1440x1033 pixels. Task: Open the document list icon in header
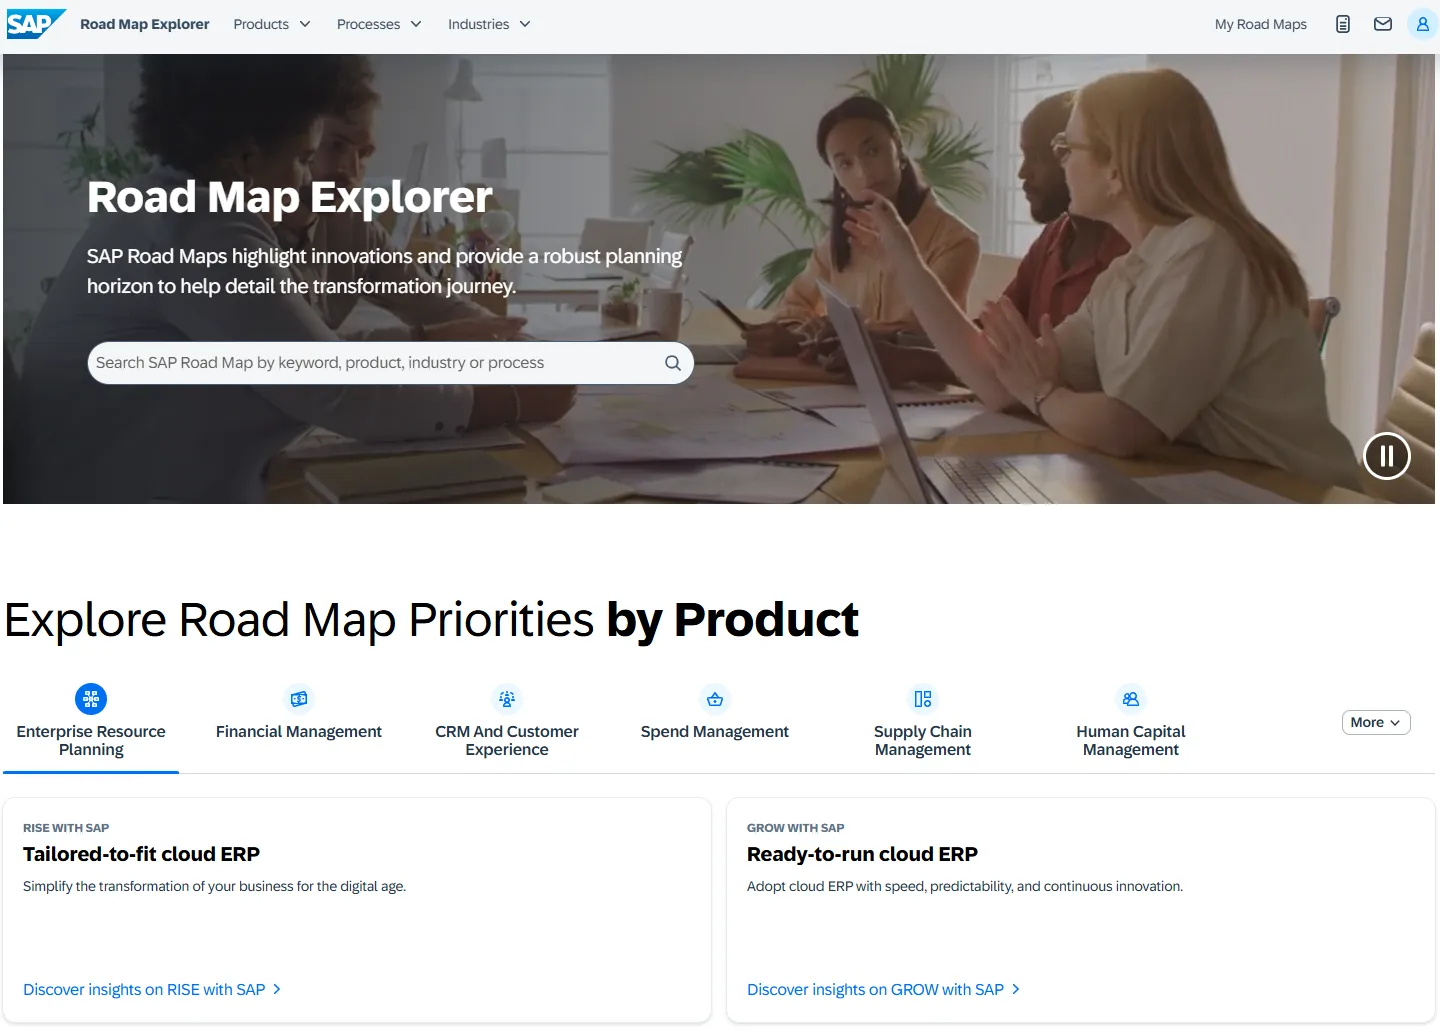(1343, 24)
